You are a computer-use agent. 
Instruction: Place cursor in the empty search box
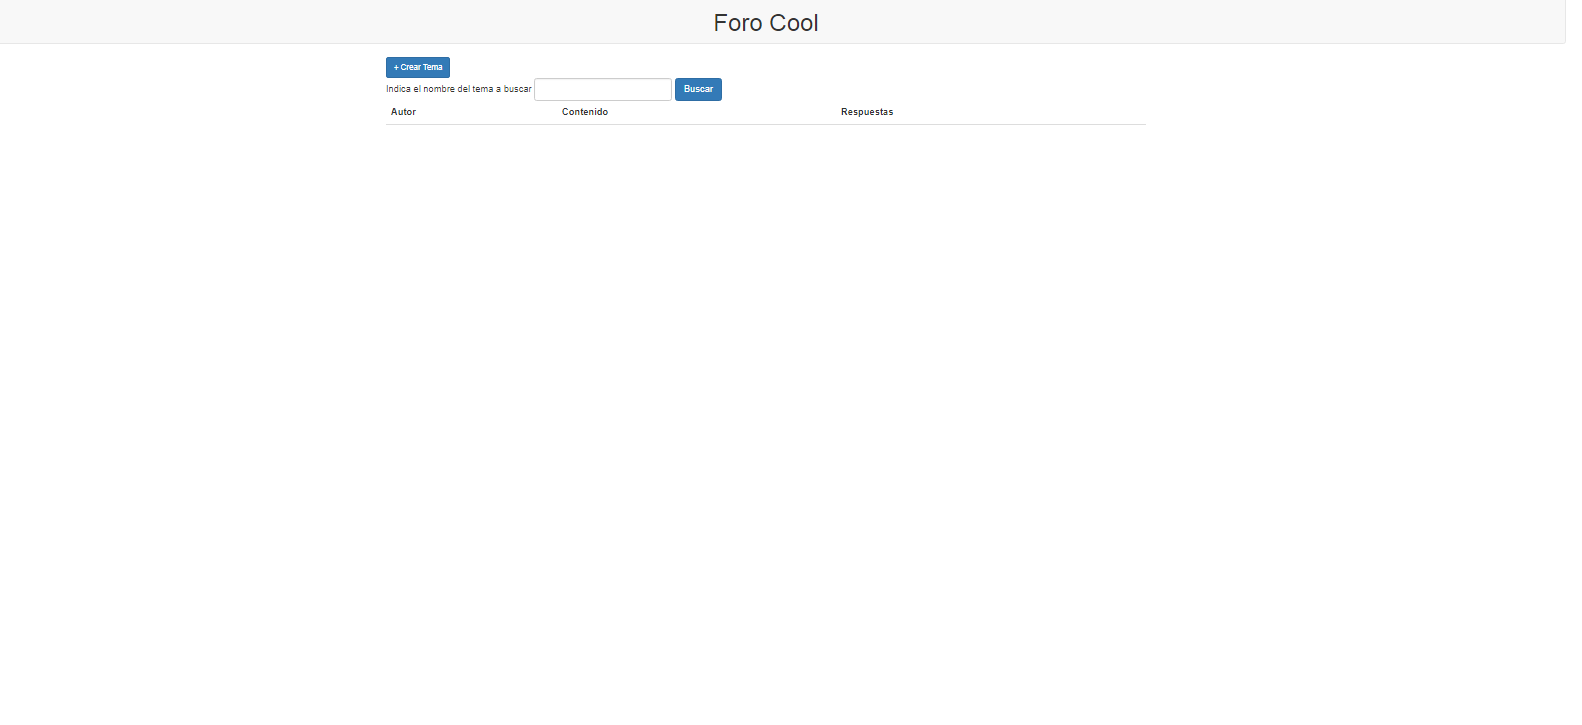click(x=602, y=89)
